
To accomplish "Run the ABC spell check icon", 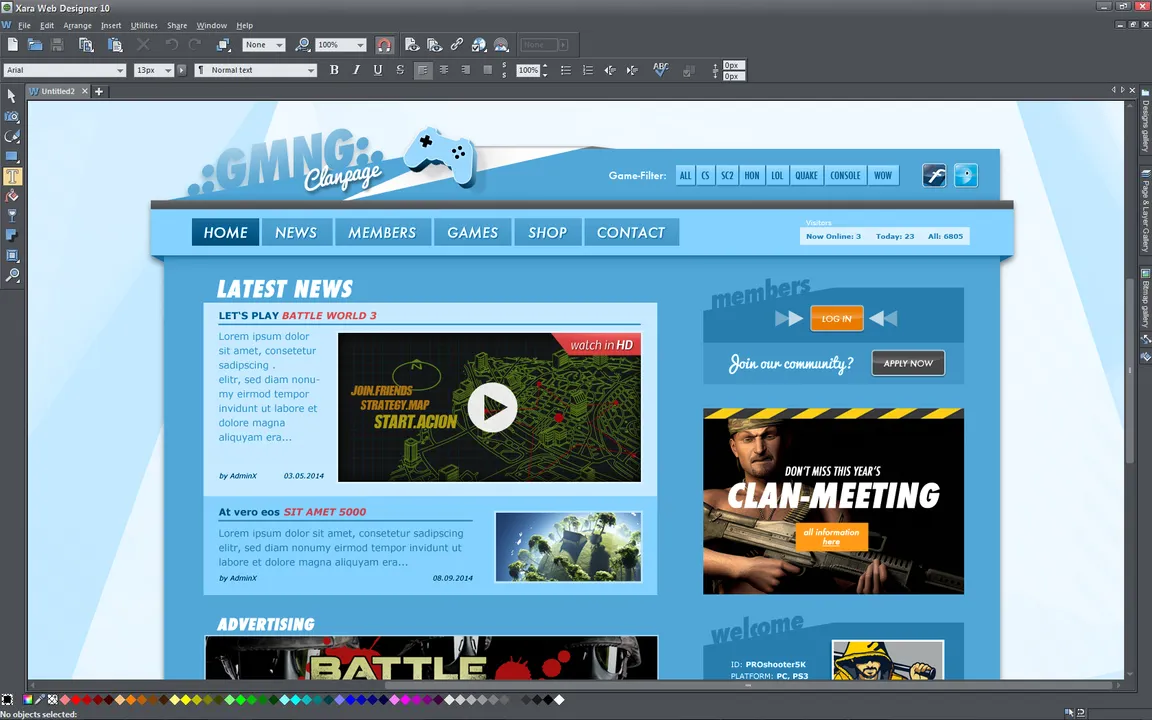I will coord(660,70).
